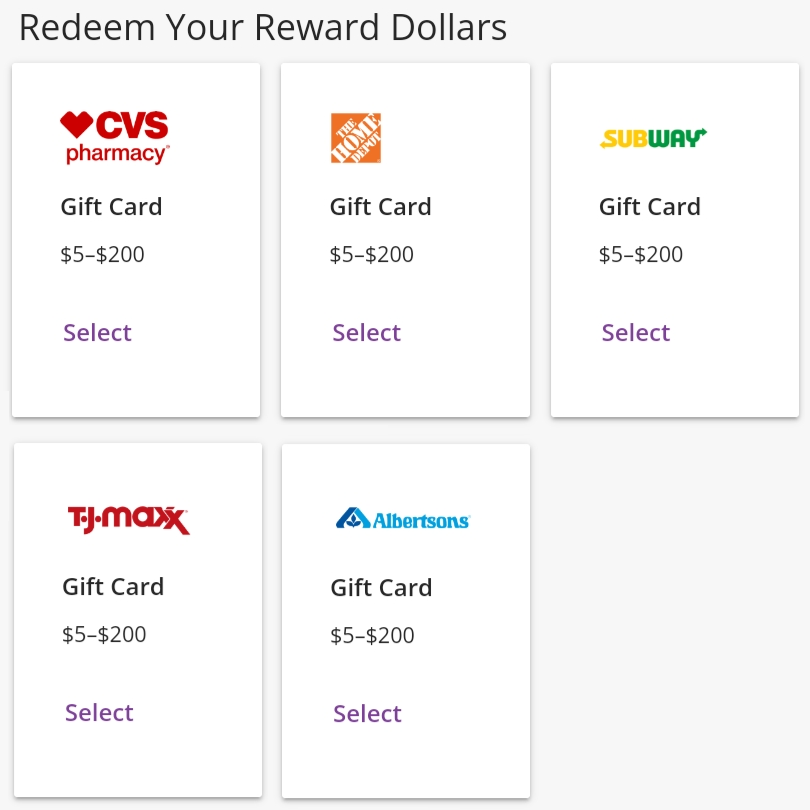Click Gift Card title under CVS logo

pos(111,207)
